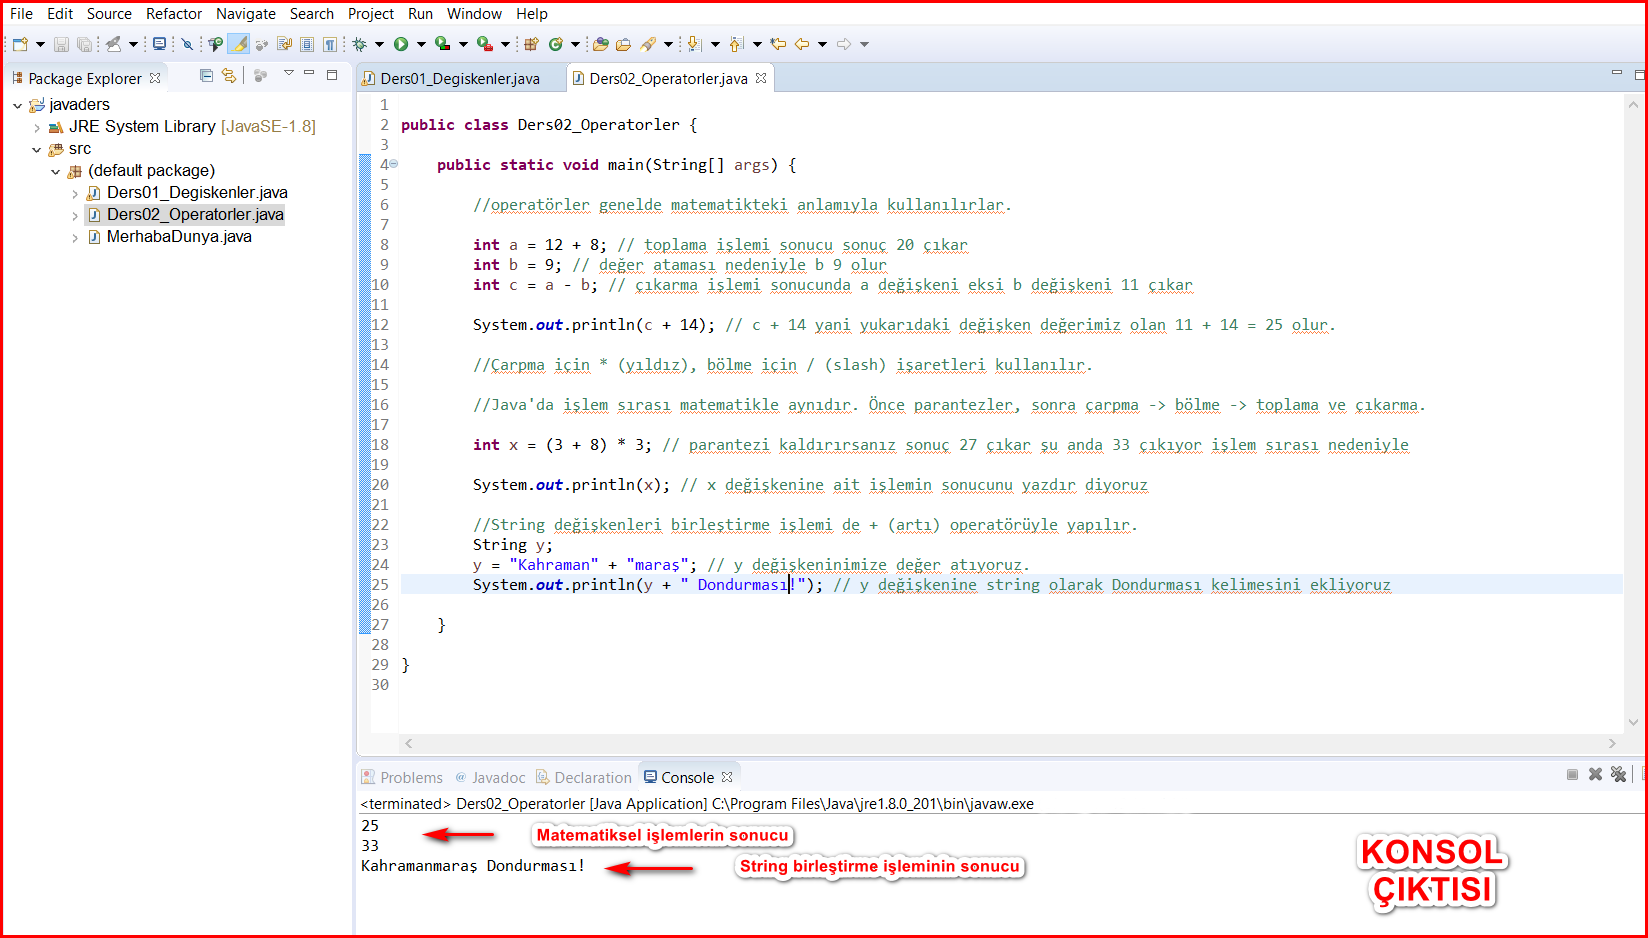Image resolution: width=1648 pixels, height=938 pixels.
Task: Close the Ders02_Operatorler.java editor tab
Action: [761, 78]
